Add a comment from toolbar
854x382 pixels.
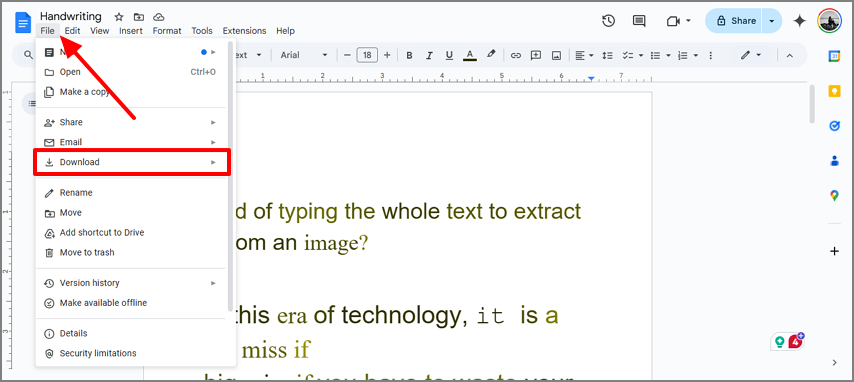(536, 55)
